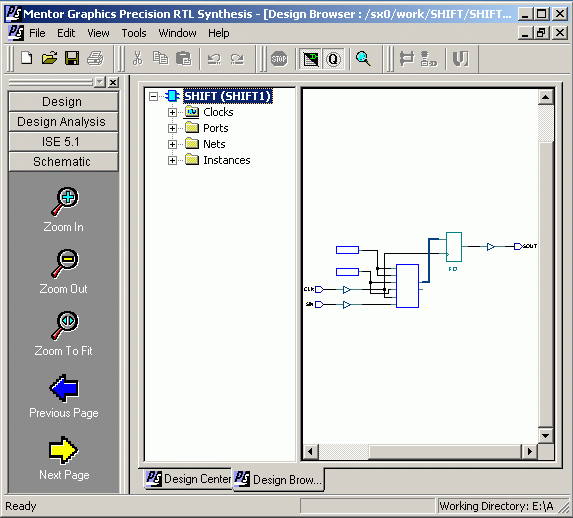
Task: Click the Schematic panel button
Action: click(63, 162)
